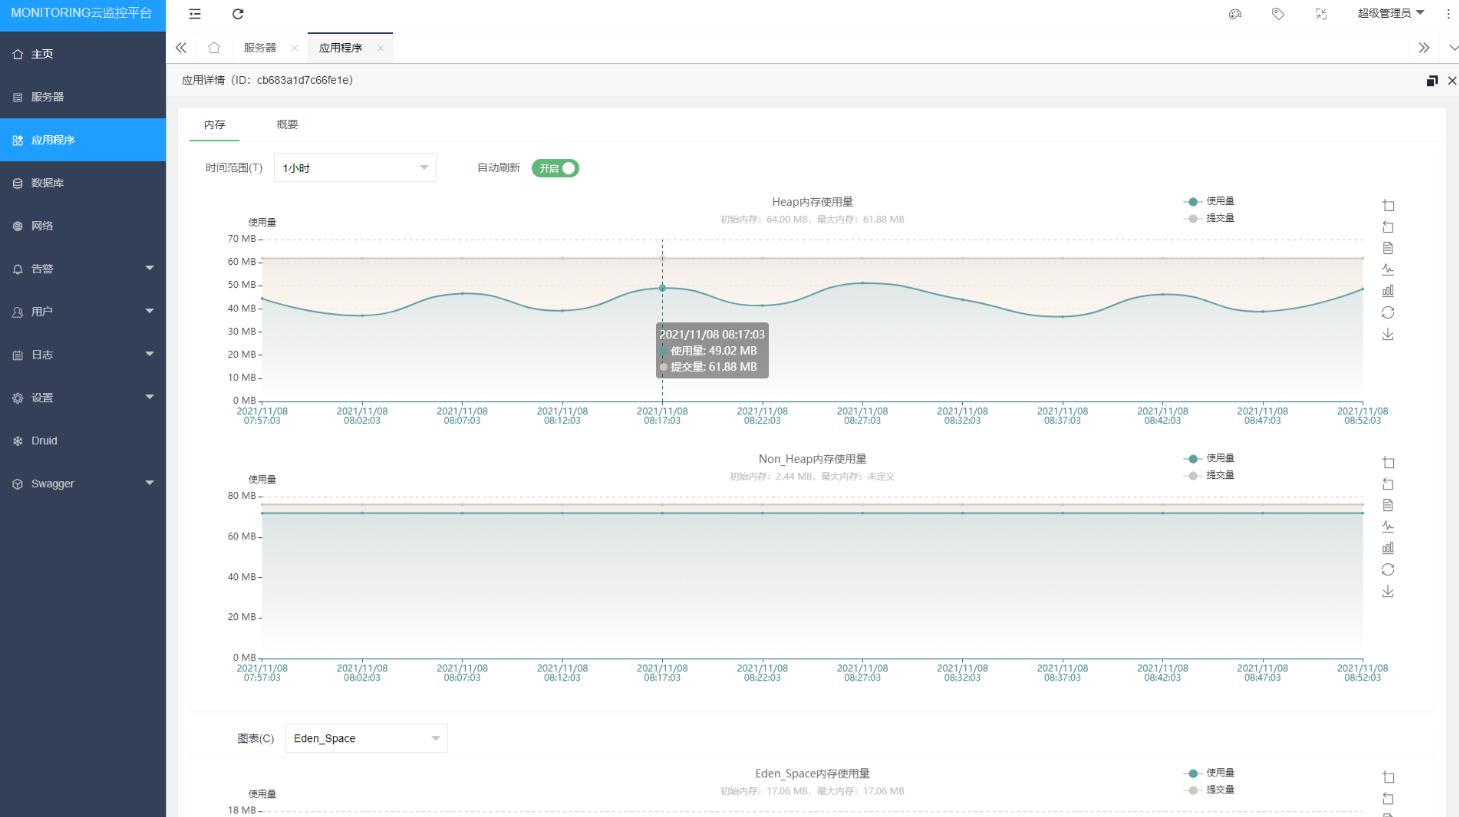Viewport: 1459px width, 817px height.
Task: Open 服务器 in the sidebar
Action: click(83, 97)
